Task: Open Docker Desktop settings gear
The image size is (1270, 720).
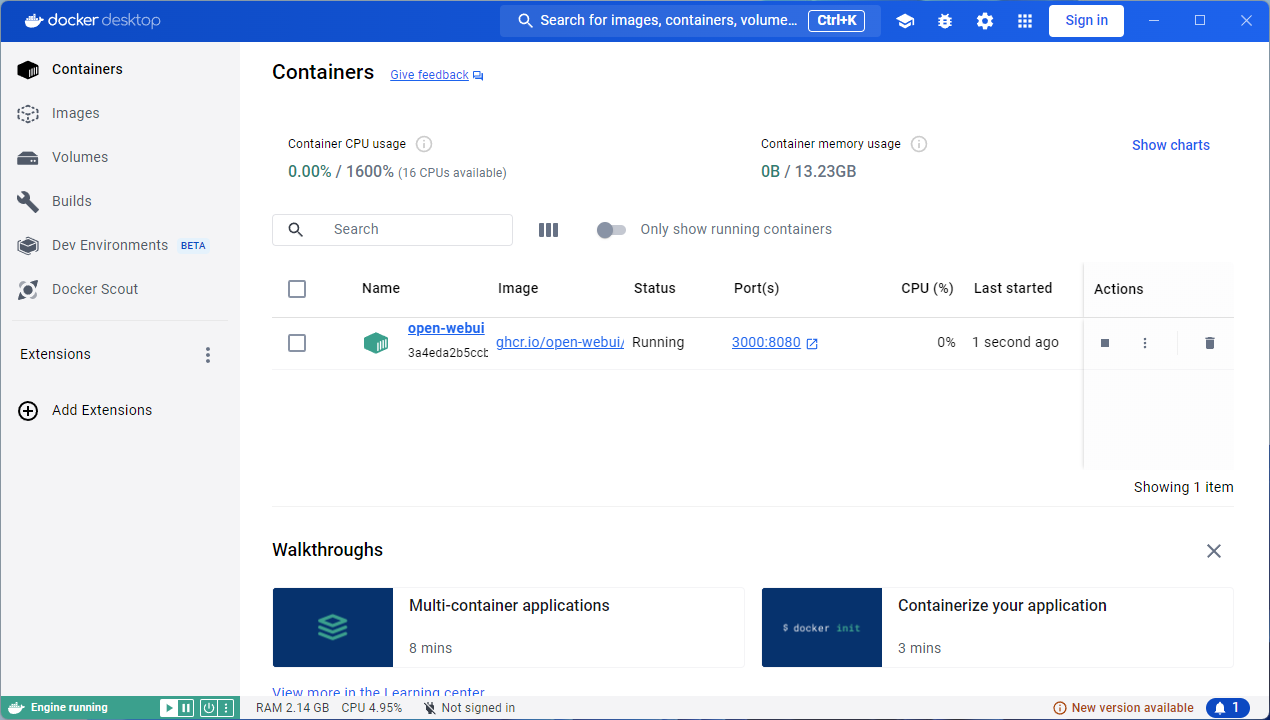Action: pos(985,21)
